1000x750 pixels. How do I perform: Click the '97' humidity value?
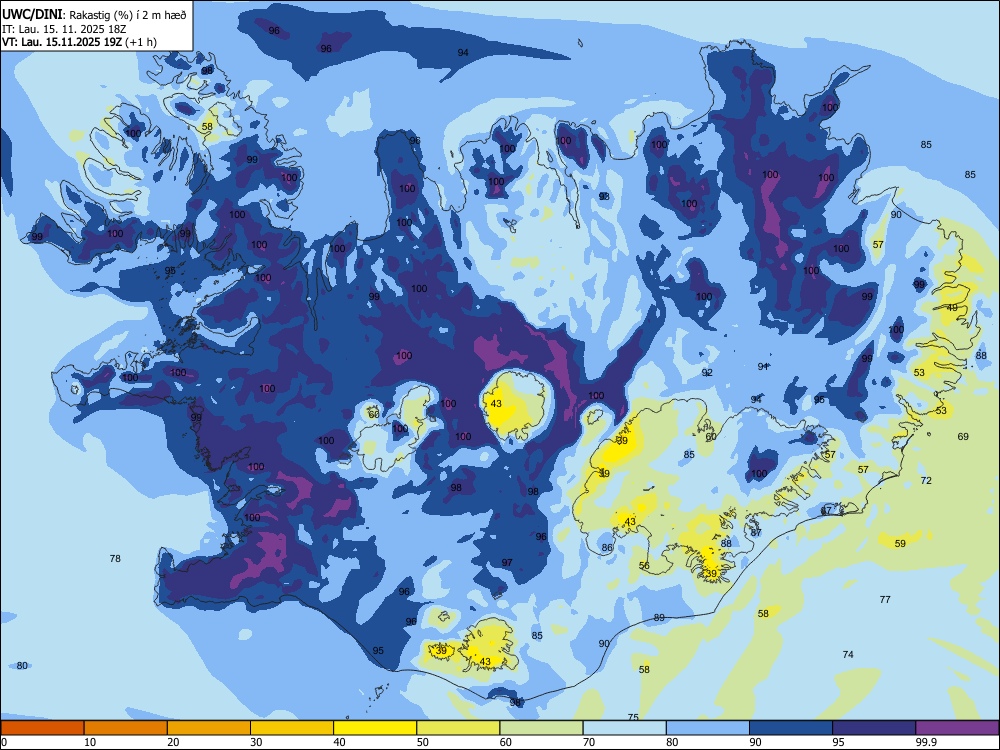tap(507, 562)
